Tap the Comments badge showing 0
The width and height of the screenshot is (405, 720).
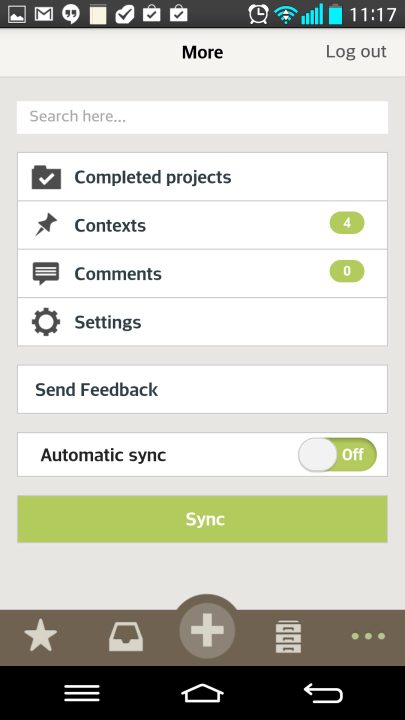coord(347,271)
